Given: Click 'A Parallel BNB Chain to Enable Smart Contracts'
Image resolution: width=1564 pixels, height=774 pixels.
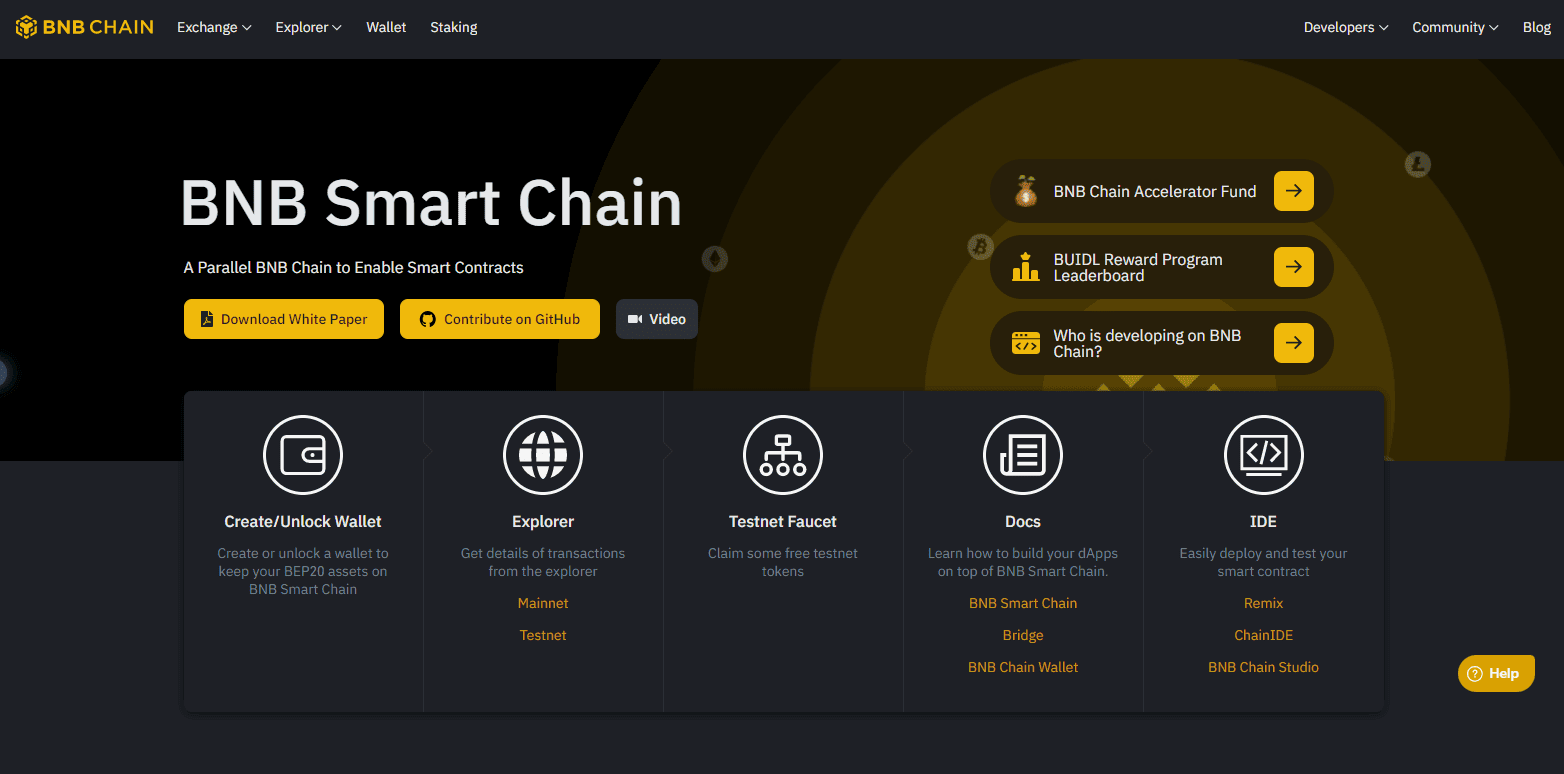Looking at the screenshot, I should click(x=354, y=267).
